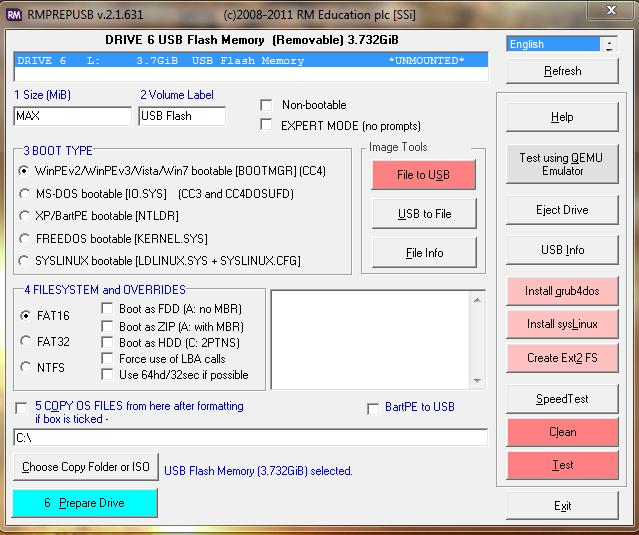
Task: Click the Refresh button
Action: [x=562, y=71]
